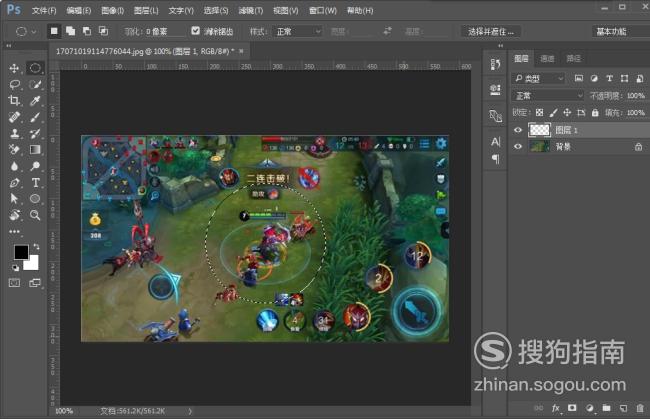Open the 滤镜(T) menu

251,11
